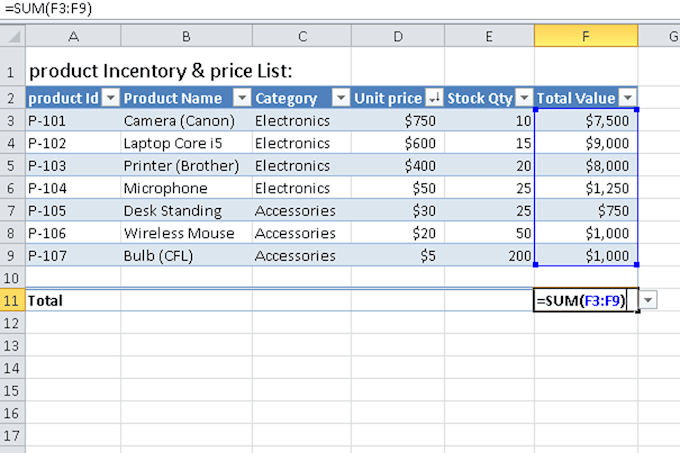Select row 1 header

pyautogui.click(x=12, y=67)
